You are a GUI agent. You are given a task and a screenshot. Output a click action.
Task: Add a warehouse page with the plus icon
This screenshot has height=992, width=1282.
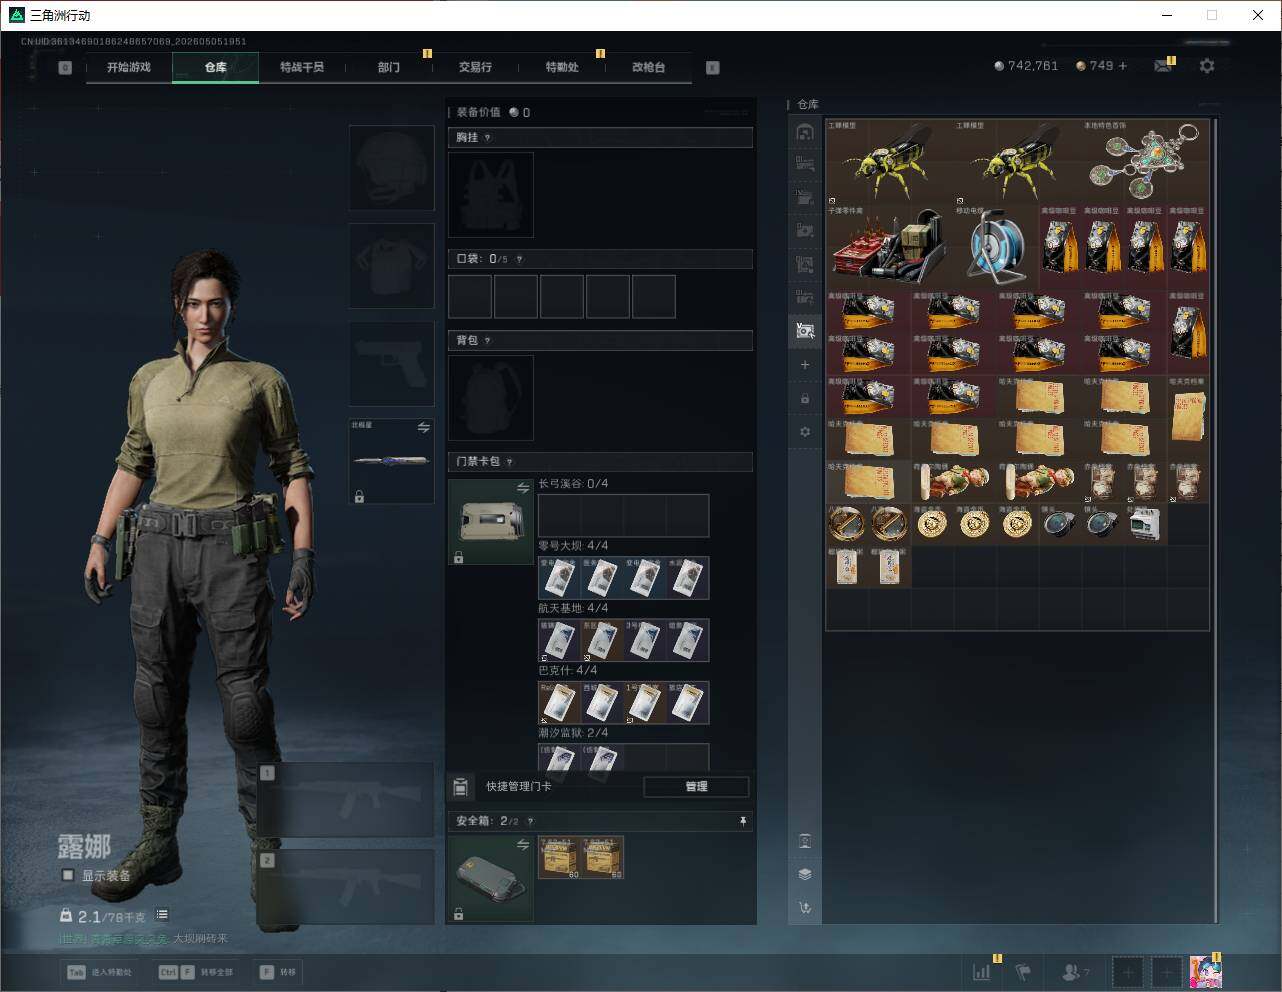click(x=805, y=365)
